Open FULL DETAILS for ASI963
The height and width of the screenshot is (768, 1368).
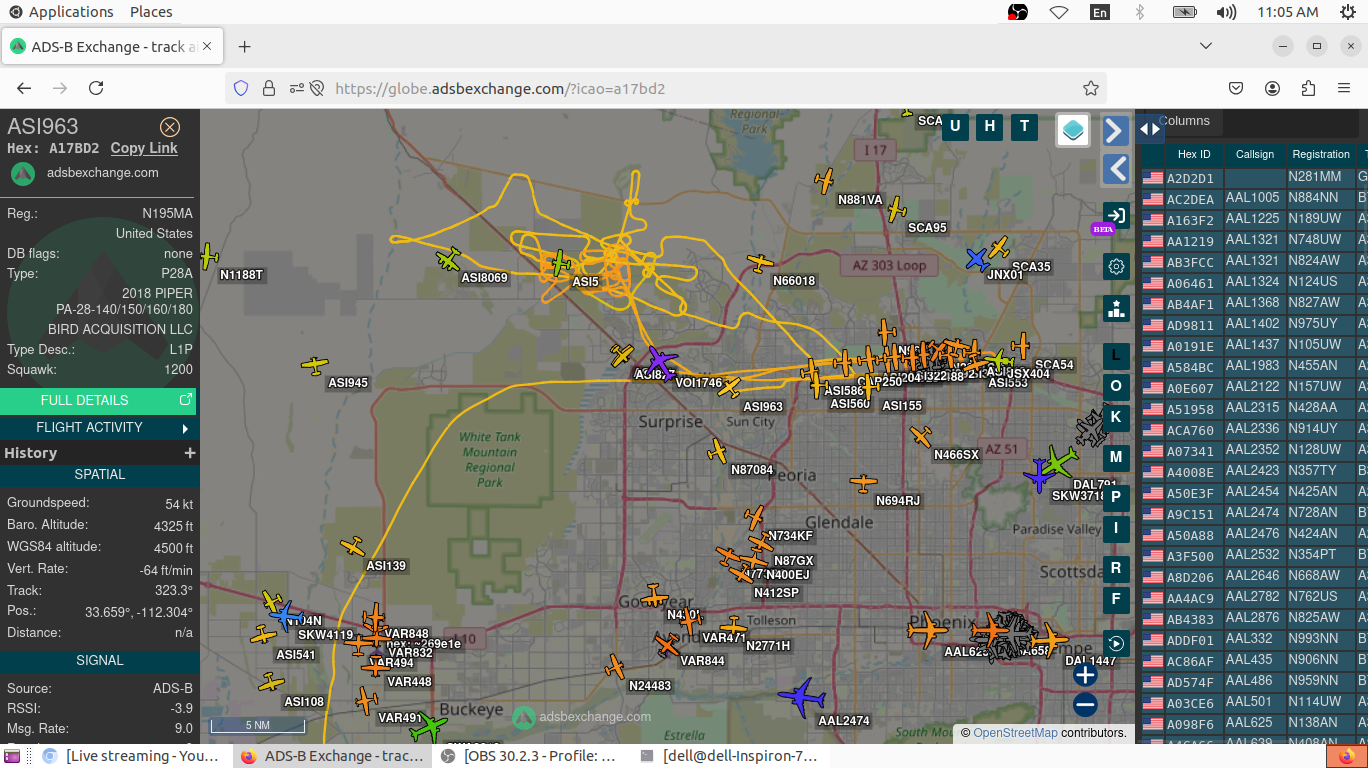[x=98, y=400]
